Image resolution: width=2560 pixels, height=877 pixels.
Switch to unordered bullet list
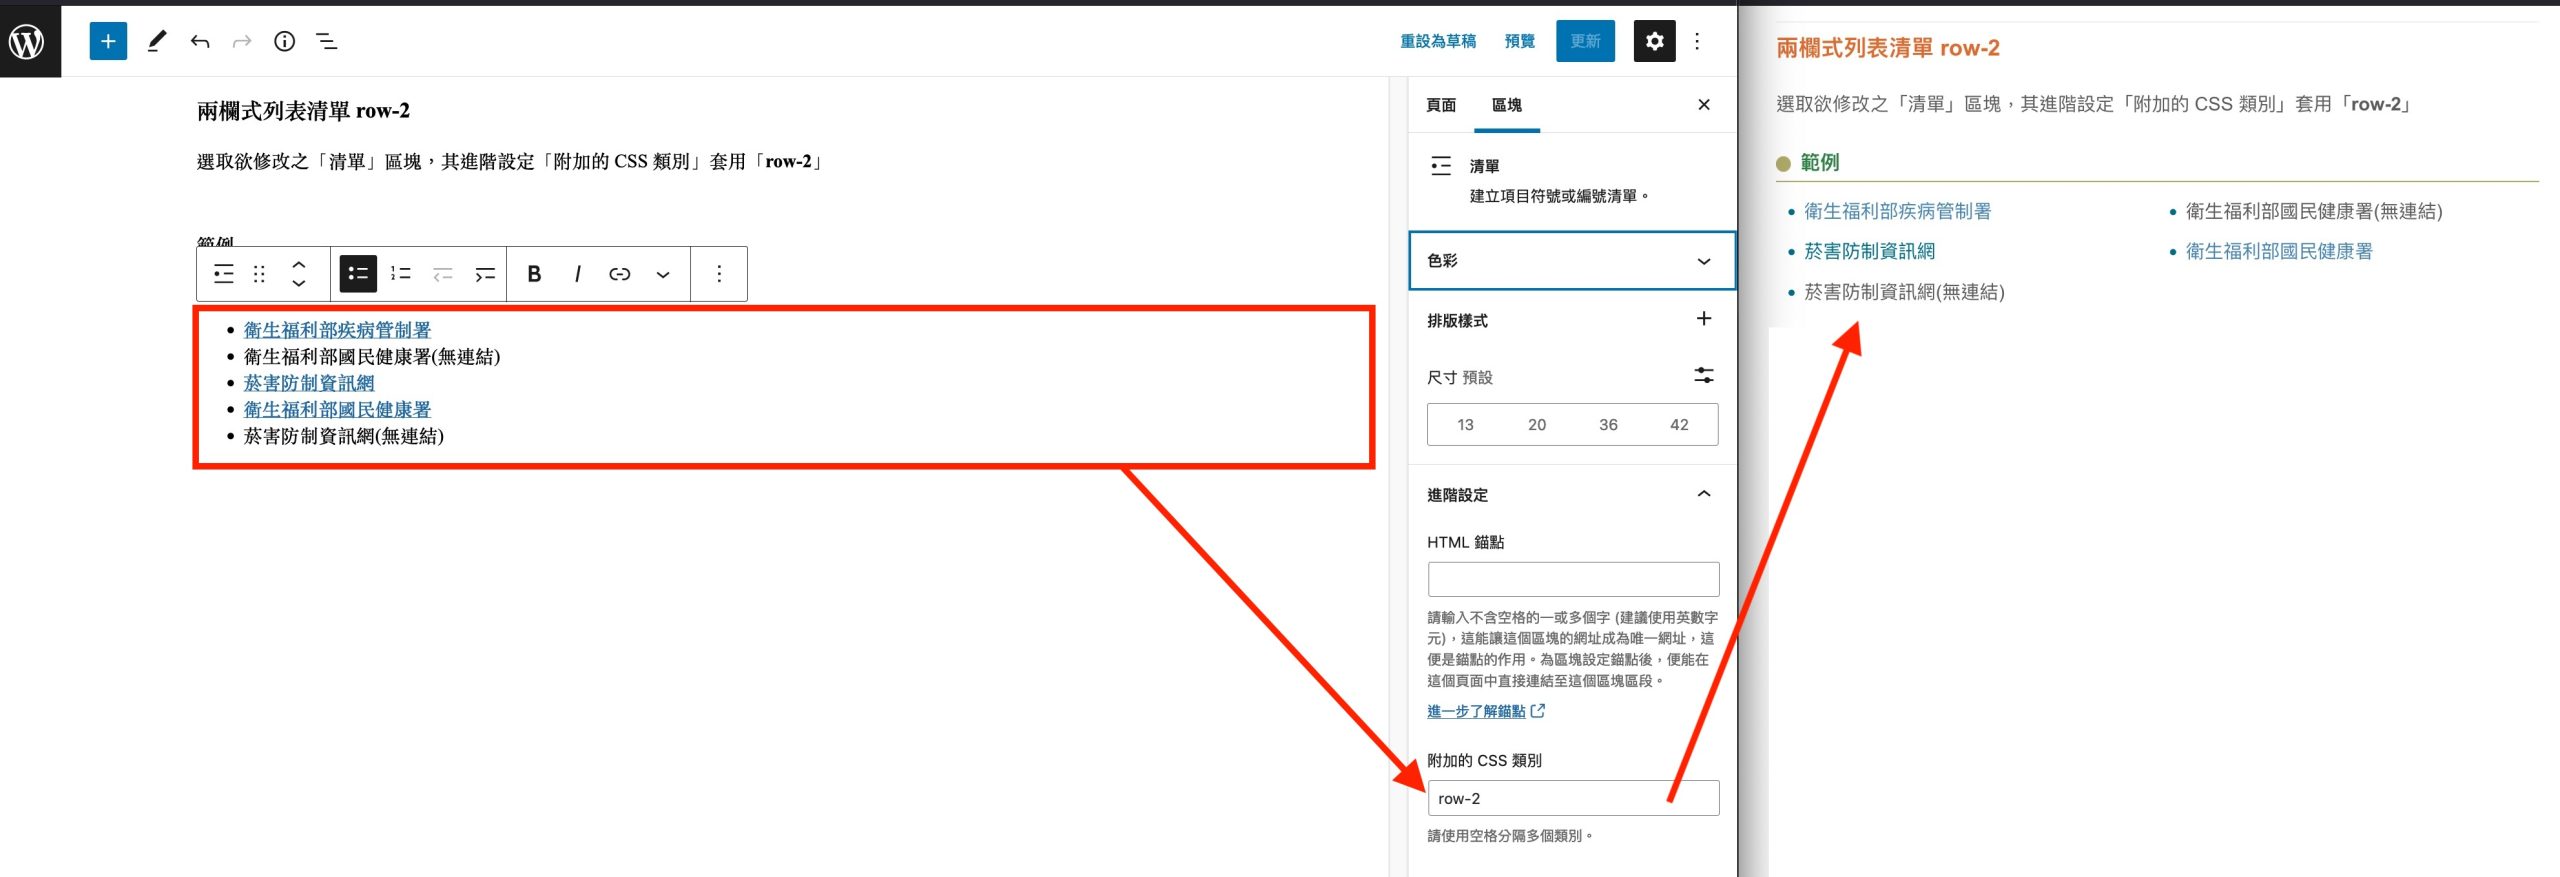click(358, 274)
